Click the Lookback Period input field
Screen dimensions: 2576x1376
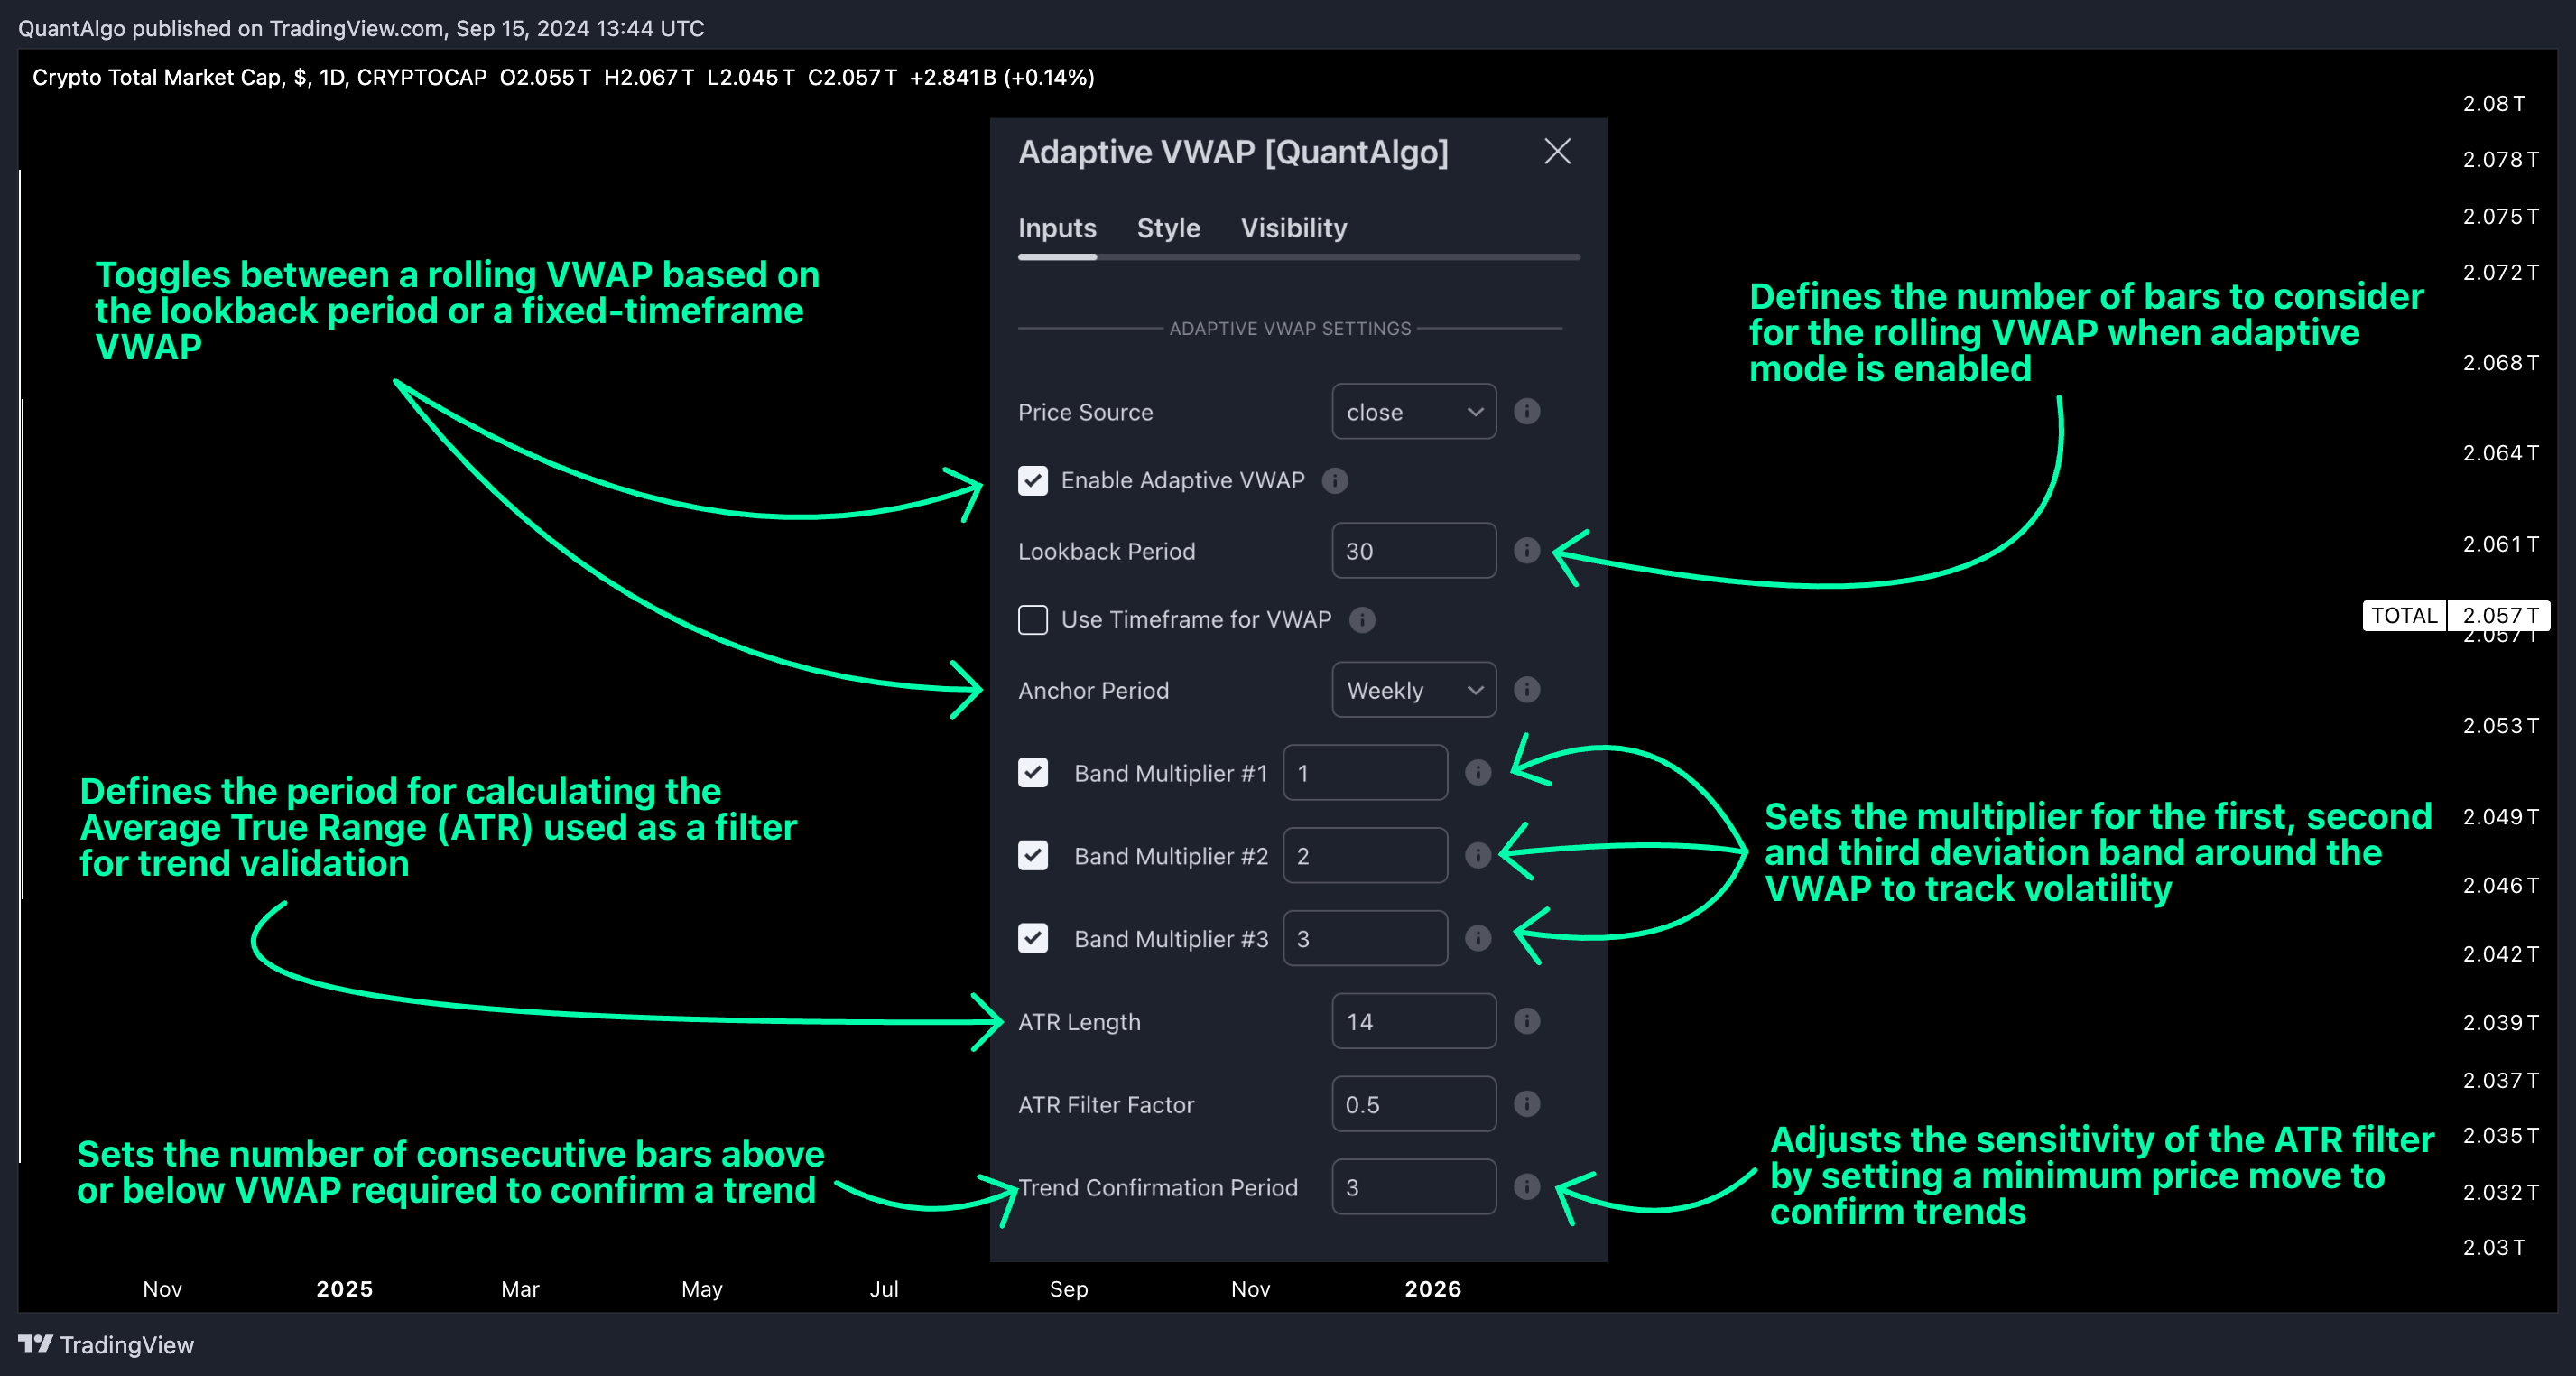[x=1413, y=550]
